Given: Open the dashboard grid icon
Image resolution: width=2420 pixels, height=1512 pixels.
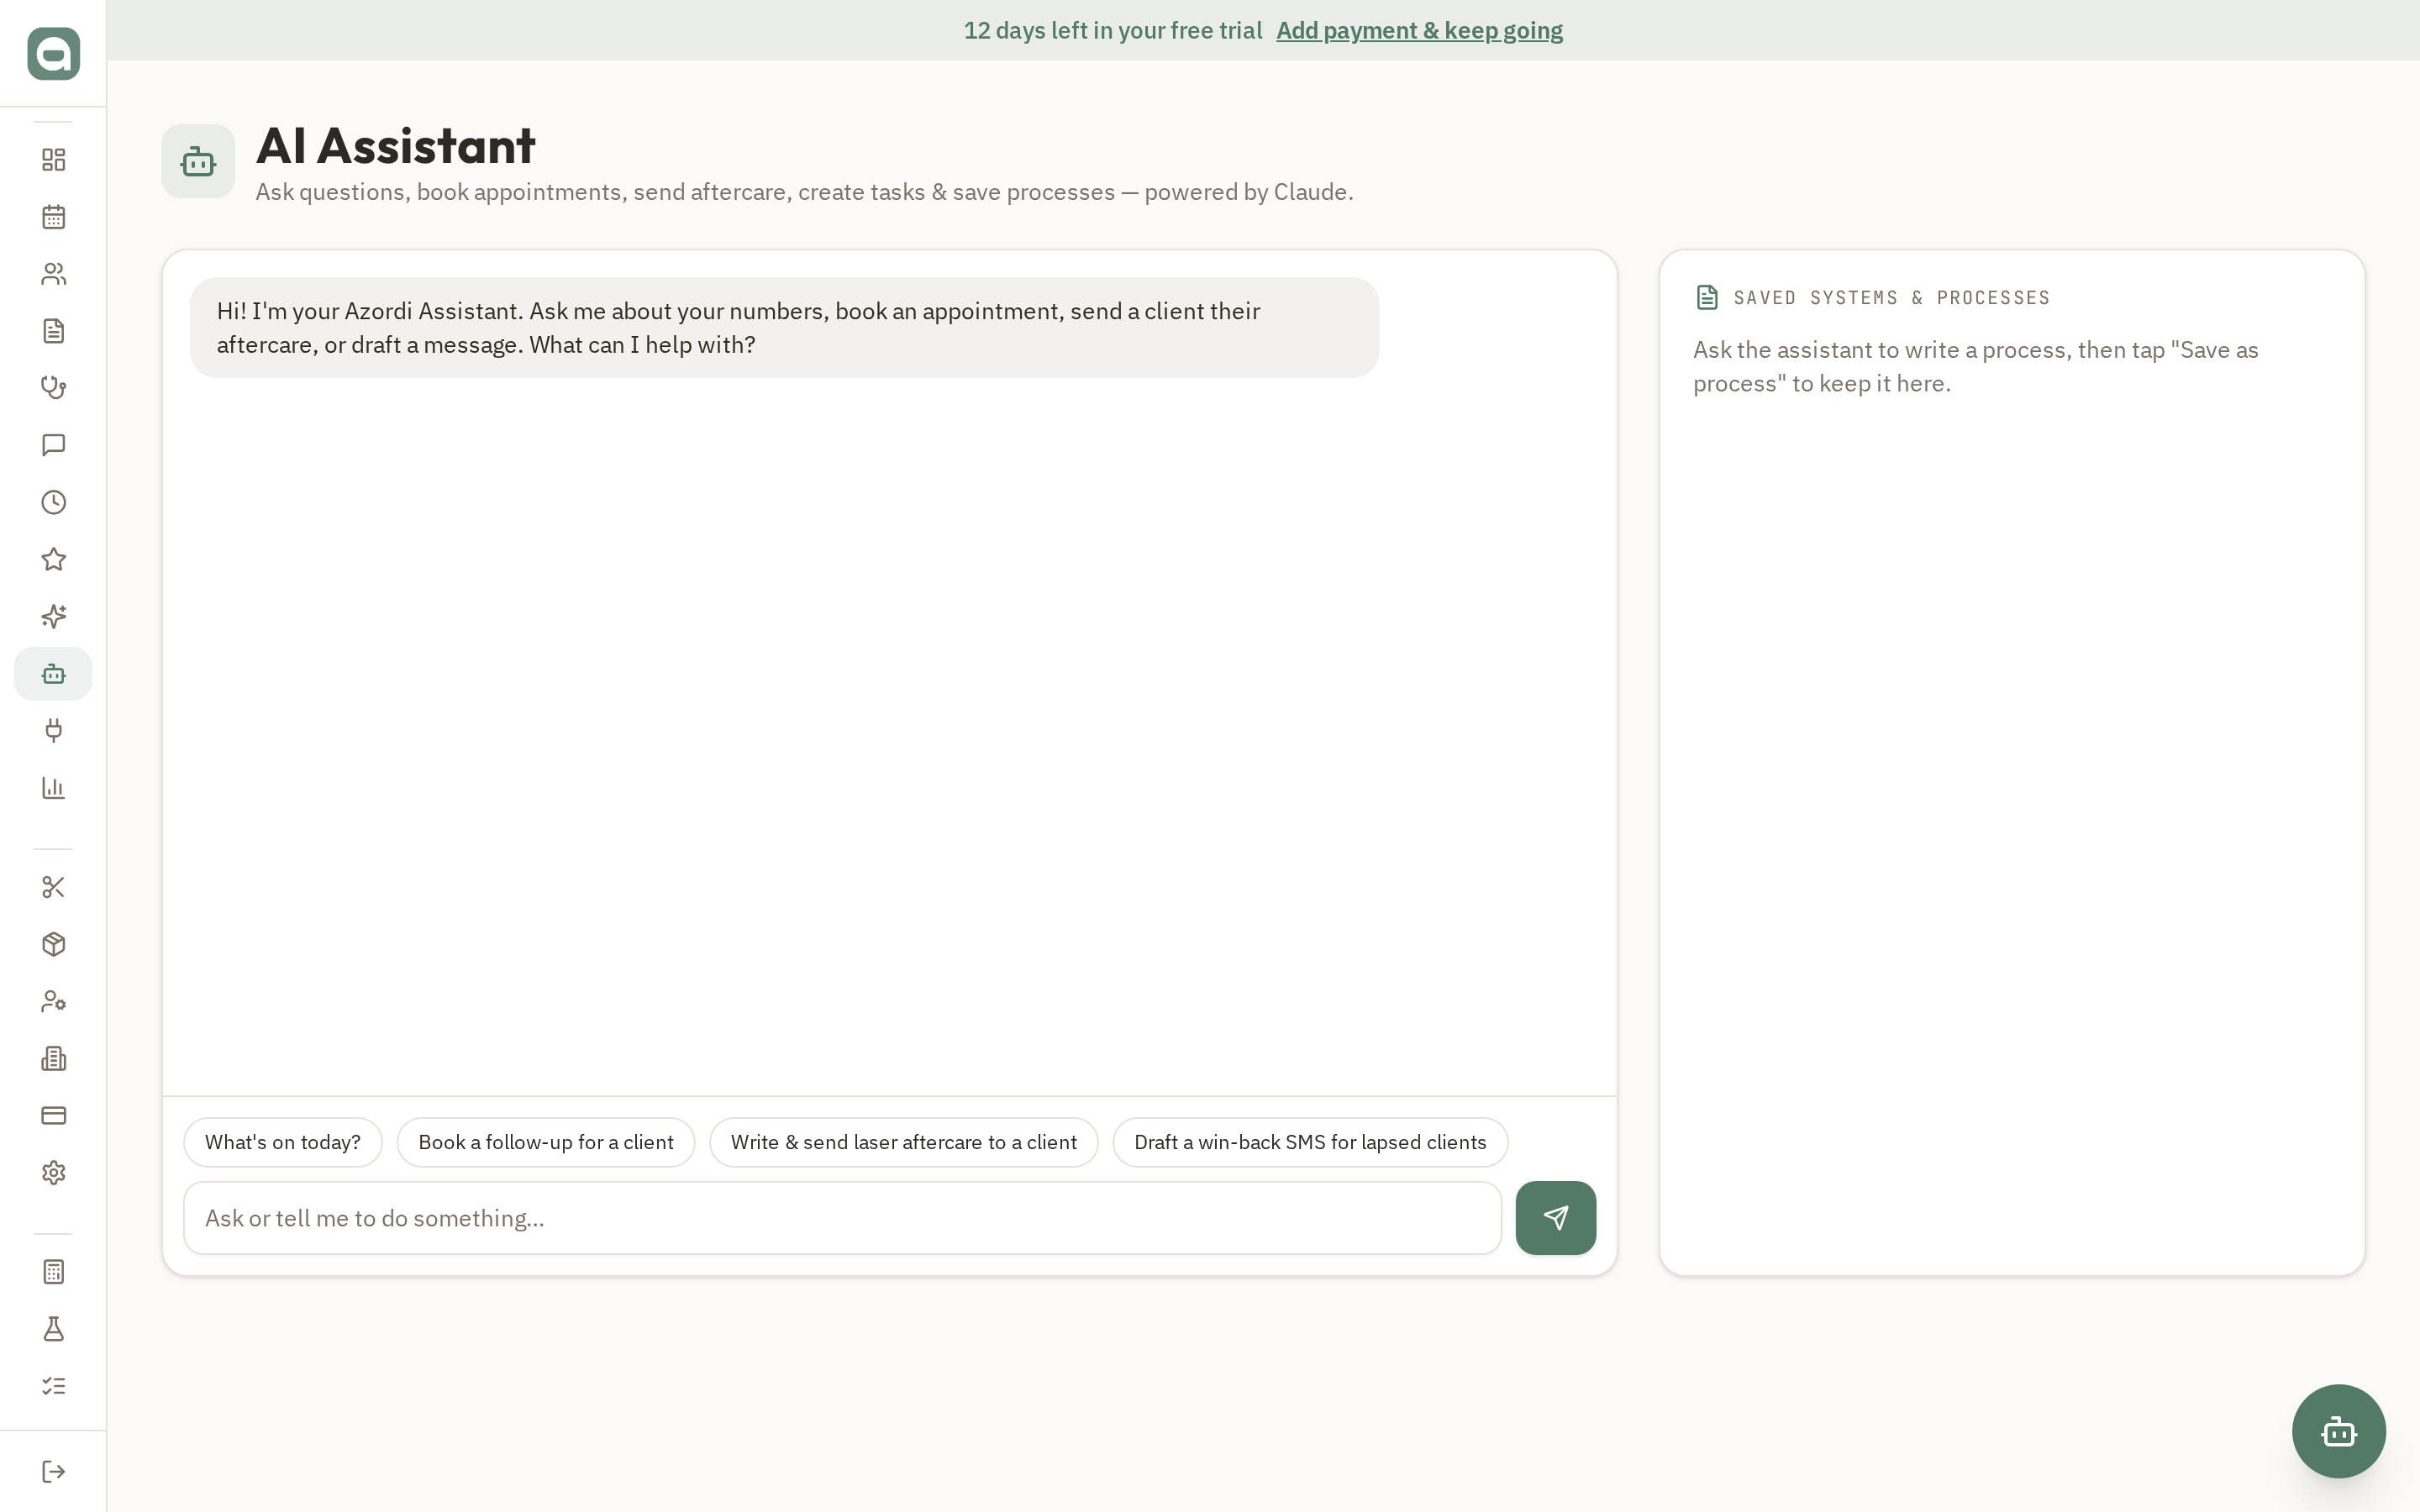Looking at the screenshot, I should coord(53,160).
